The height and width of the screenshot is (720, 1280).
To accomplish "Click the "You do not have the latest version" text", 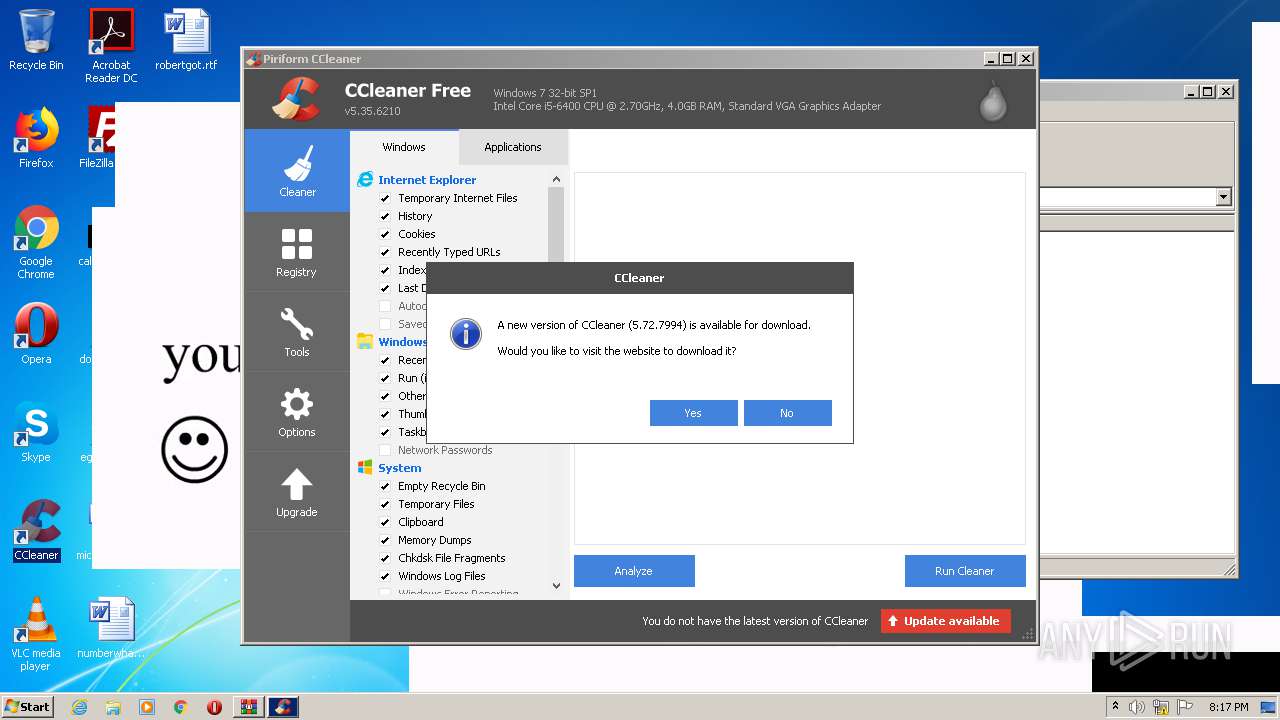I will point(755,621).
